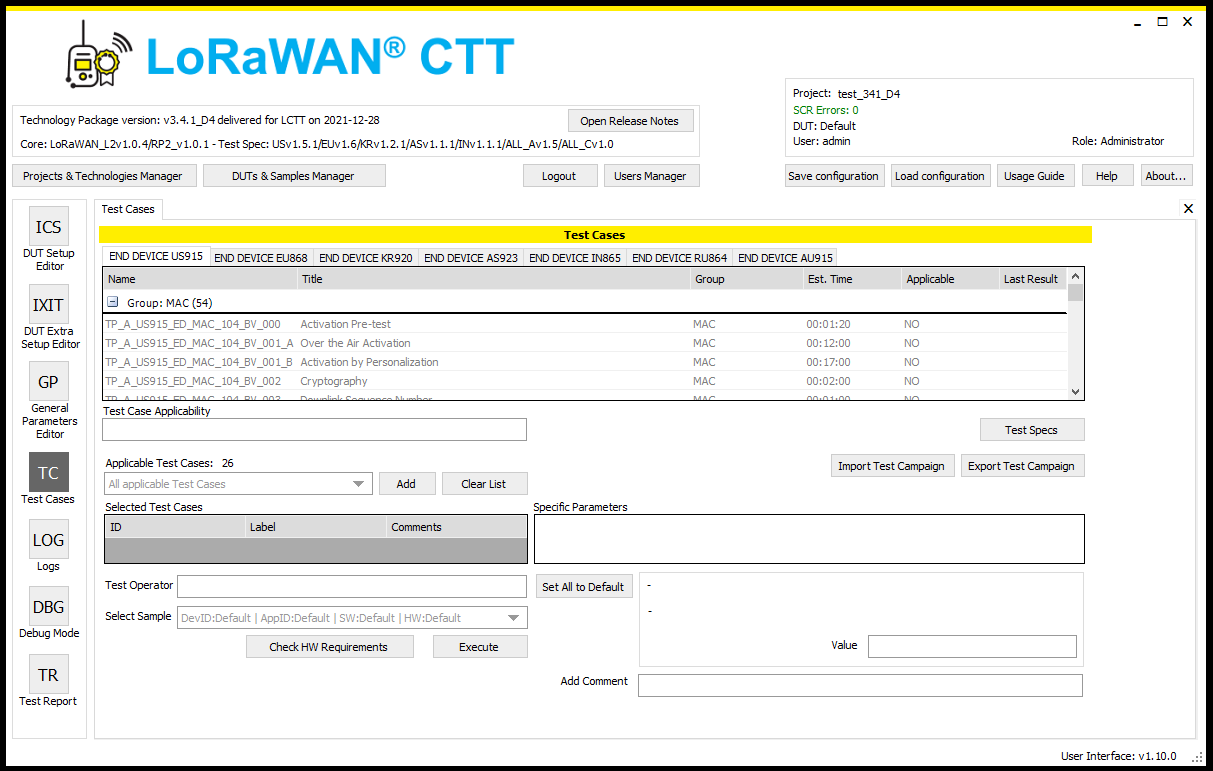Click Set All to Default button
This screenshot has width=1213, height=771.
pyautogui.click(x=583, y=587)
